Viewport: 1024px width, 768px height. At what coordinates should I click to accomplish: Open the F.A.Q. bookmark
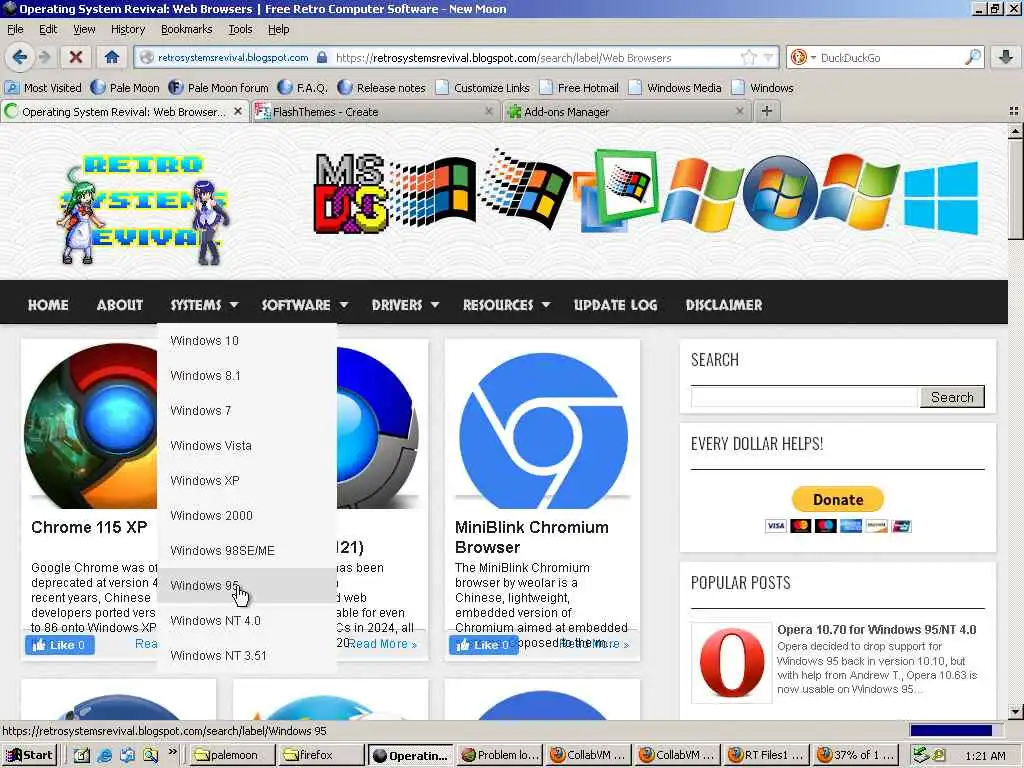pos(303,88)
